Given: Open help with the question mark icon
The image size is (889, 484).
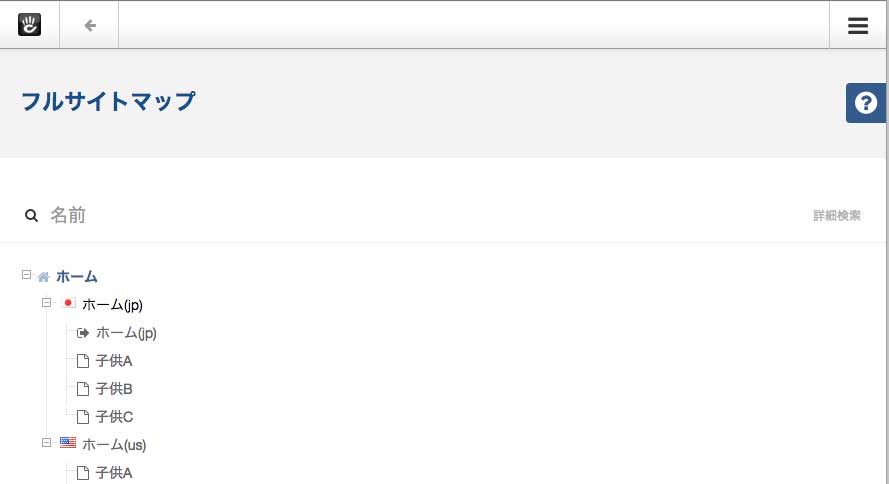Looking at the screenshot, I should 866,103.
